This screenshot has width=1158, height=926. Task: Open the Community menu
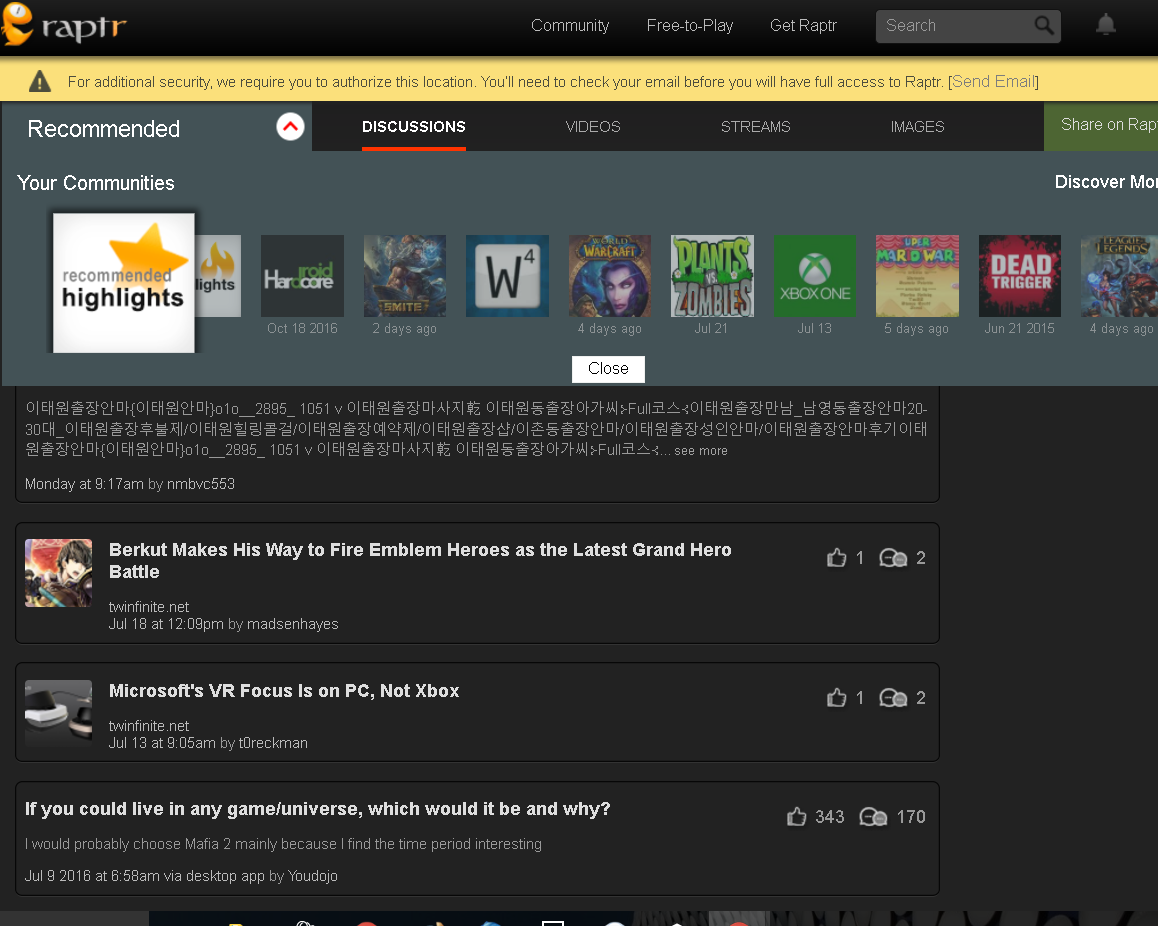pos(570,26)
